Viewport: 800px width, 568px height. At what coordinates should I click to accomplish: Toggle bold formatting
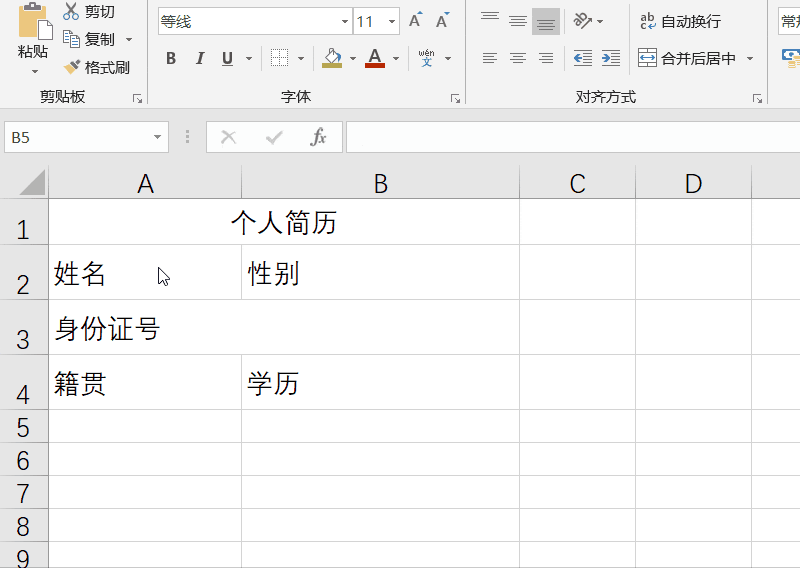[x=171, y=59]
